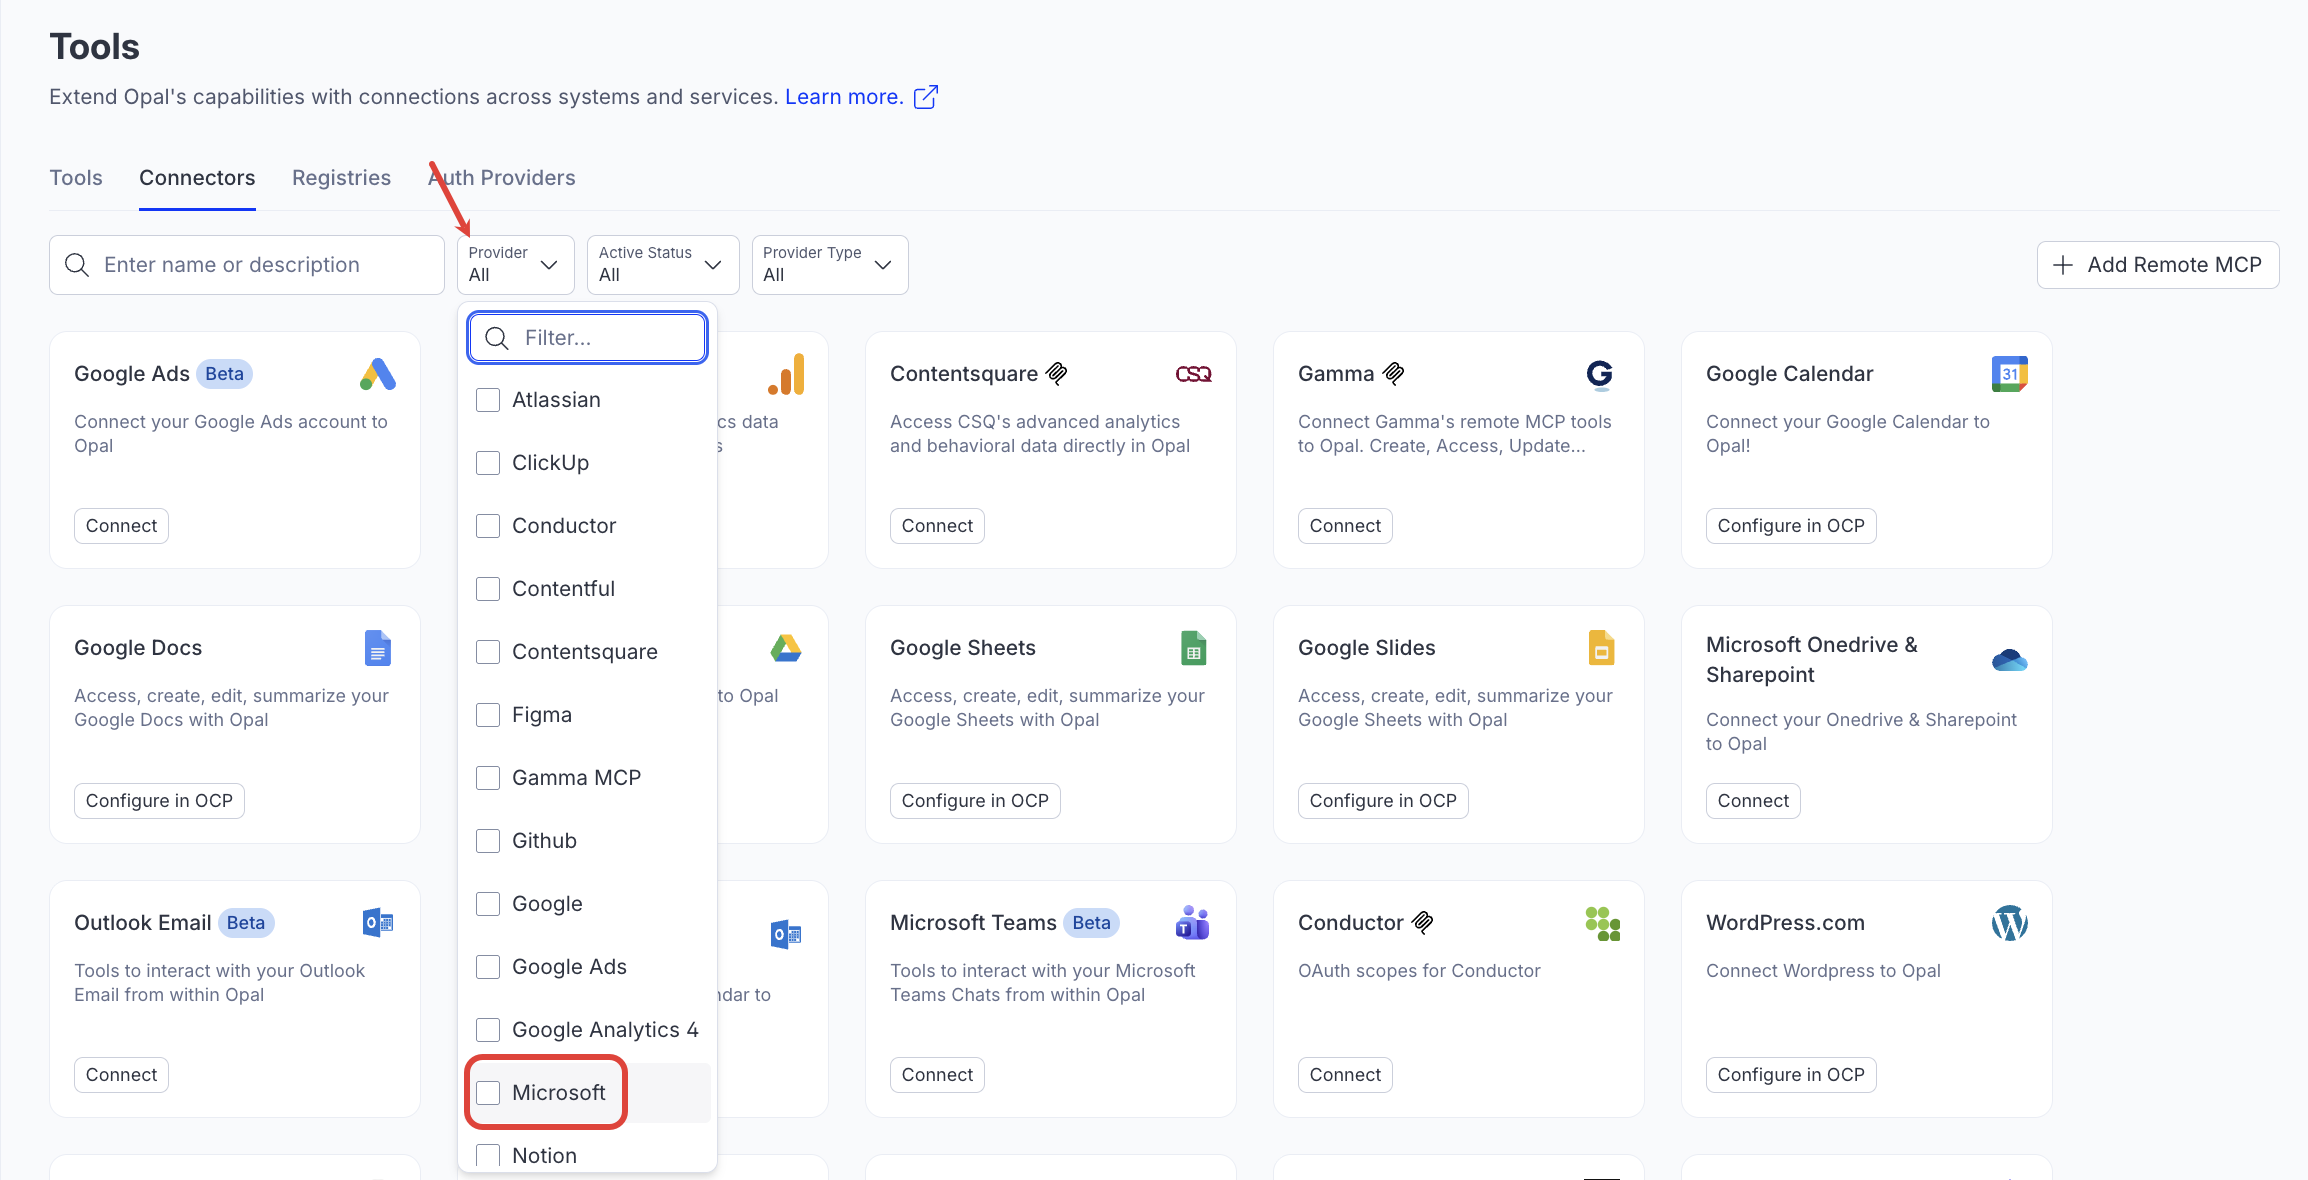Viewport: 2308px width, 1180px height.
Task: Check the Microsoft provider checkbox
Action: (x=488, y=1093)
